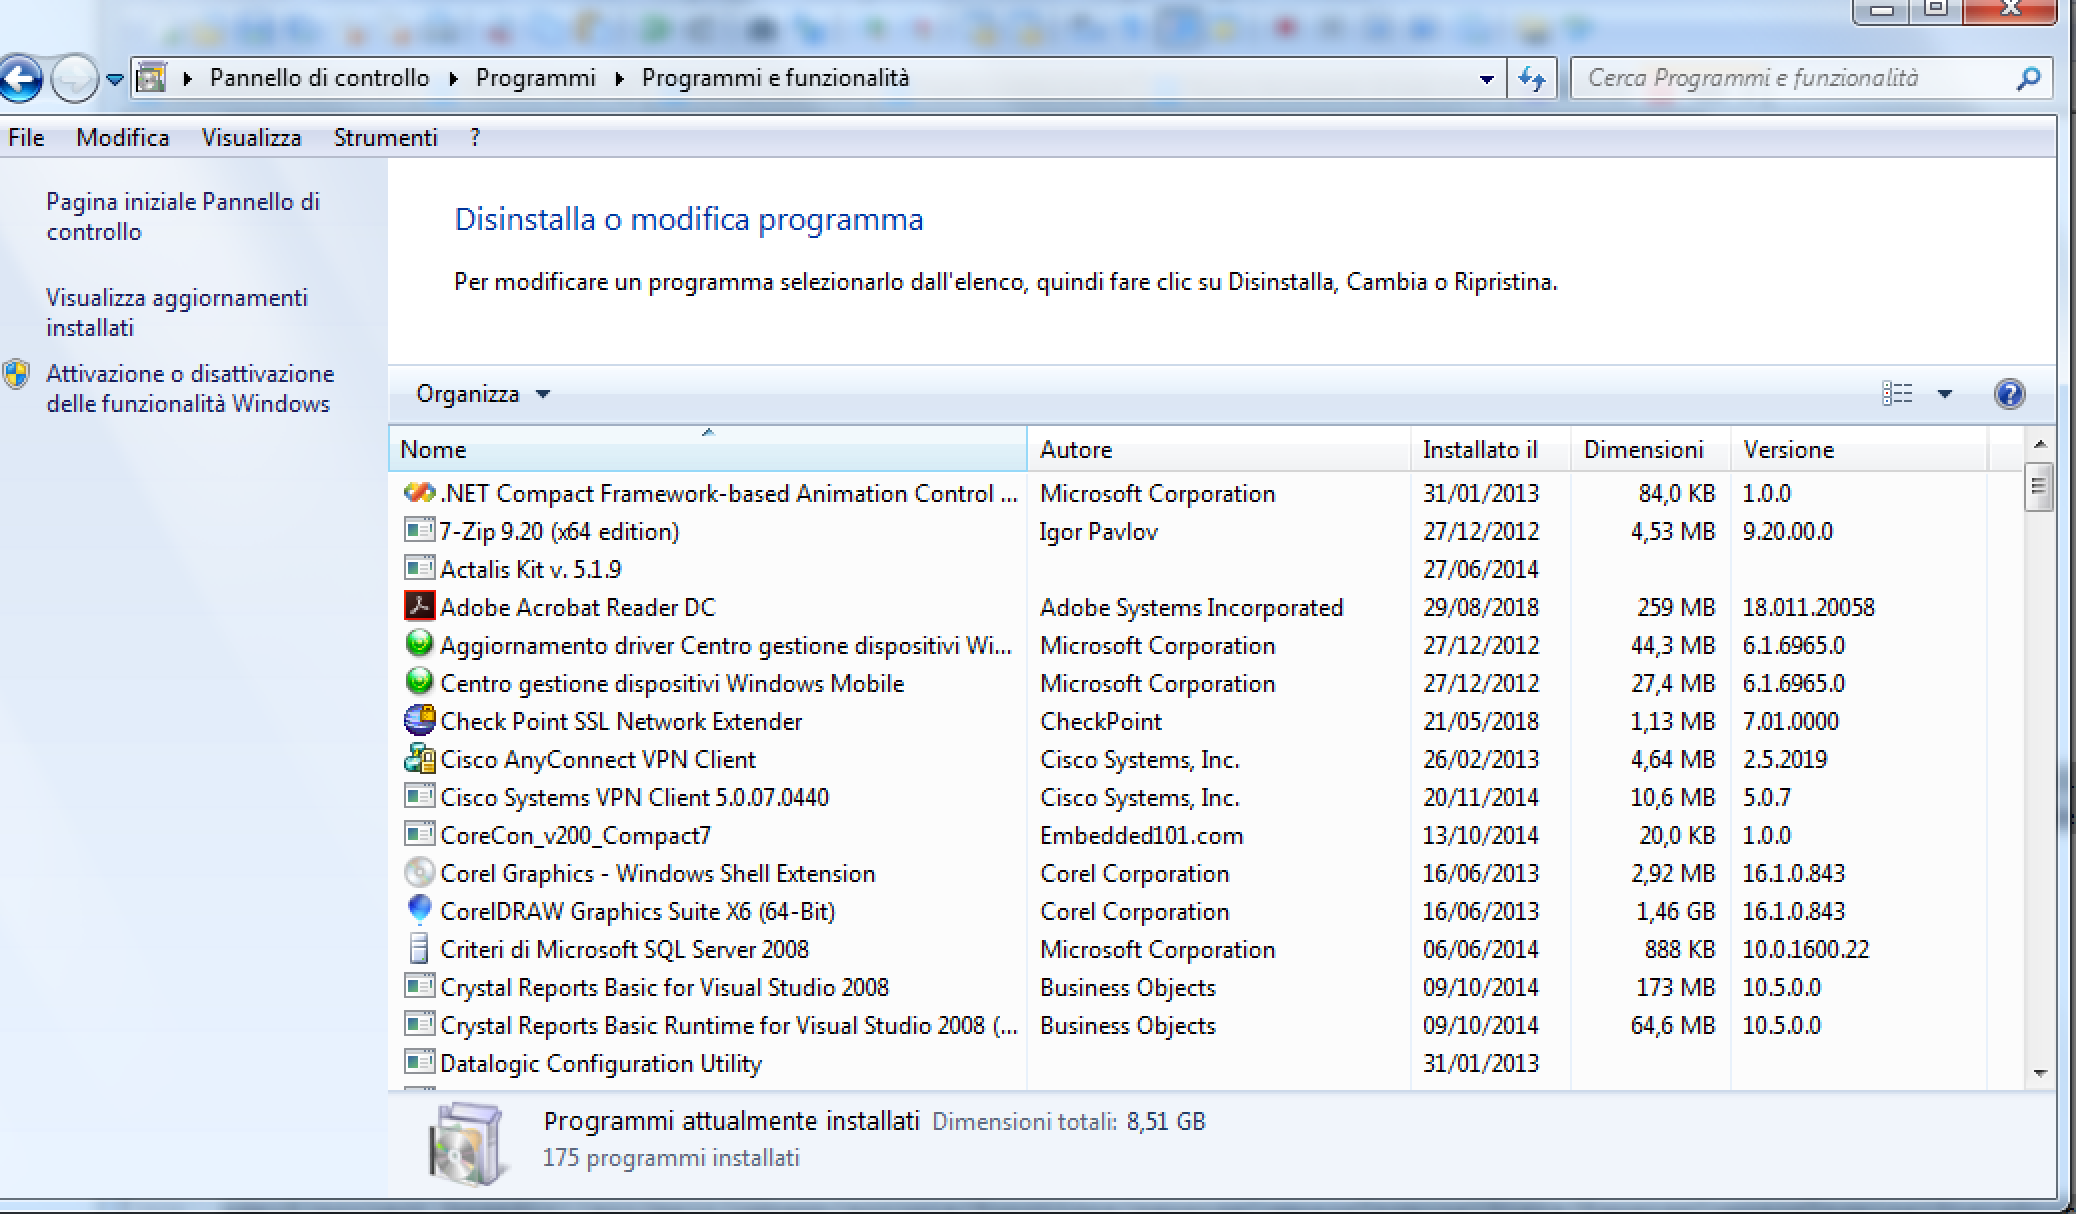Click the forward navigation arrow button

pyautogui.click(x=75, y=79)
